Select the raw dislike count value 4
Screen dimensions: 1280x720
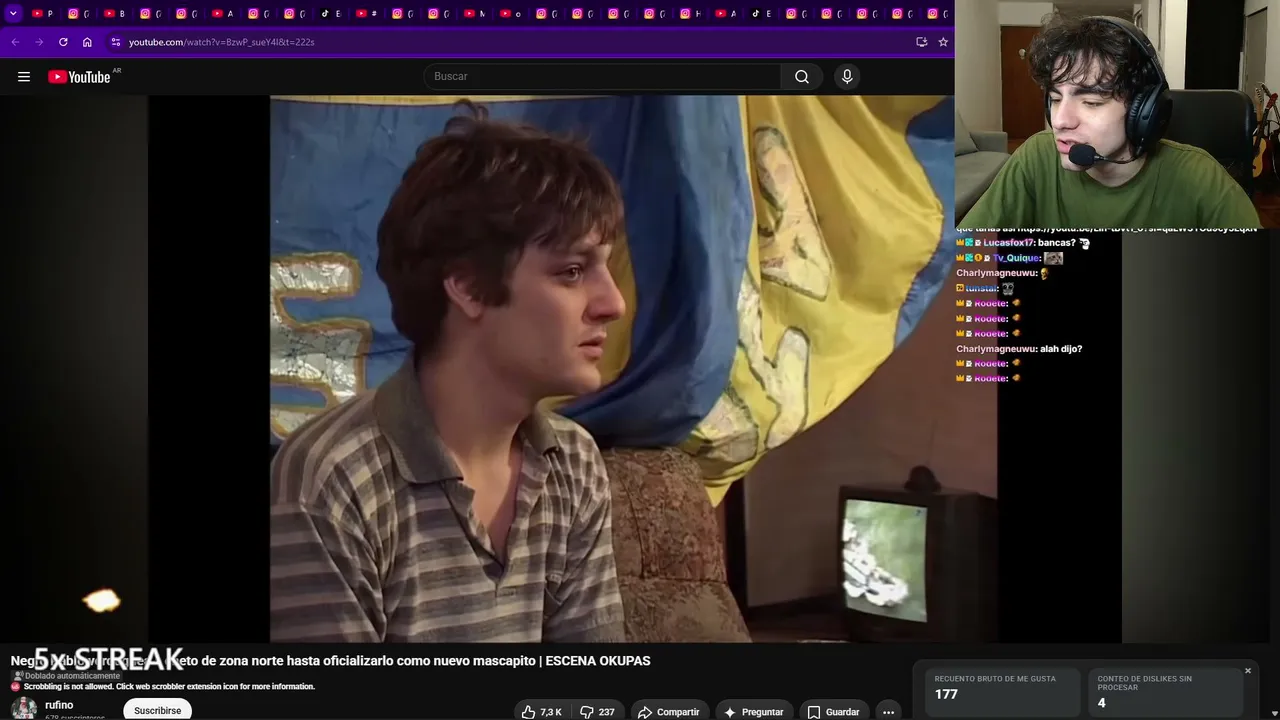[1101, 703]
